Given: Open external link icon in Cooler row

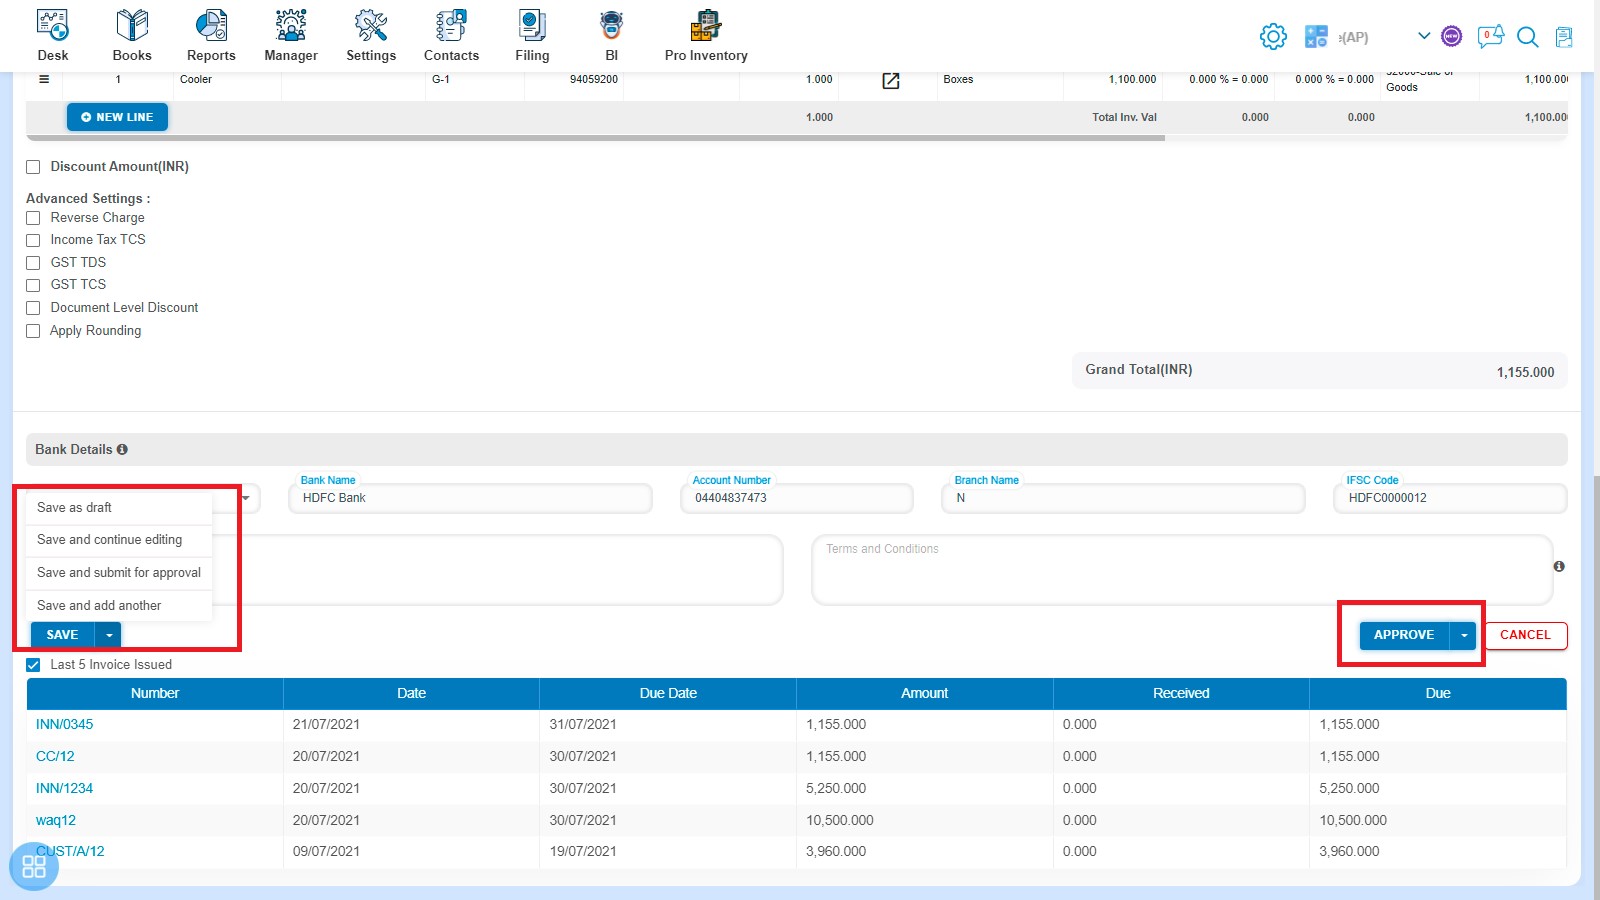Looking at the screenshot, I should [x=891, y=81].
